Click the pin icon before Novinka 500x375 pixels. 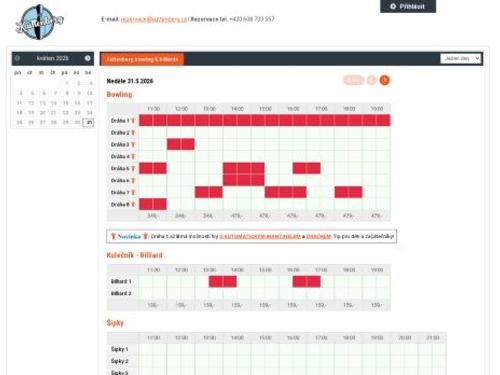pos(113,236)
